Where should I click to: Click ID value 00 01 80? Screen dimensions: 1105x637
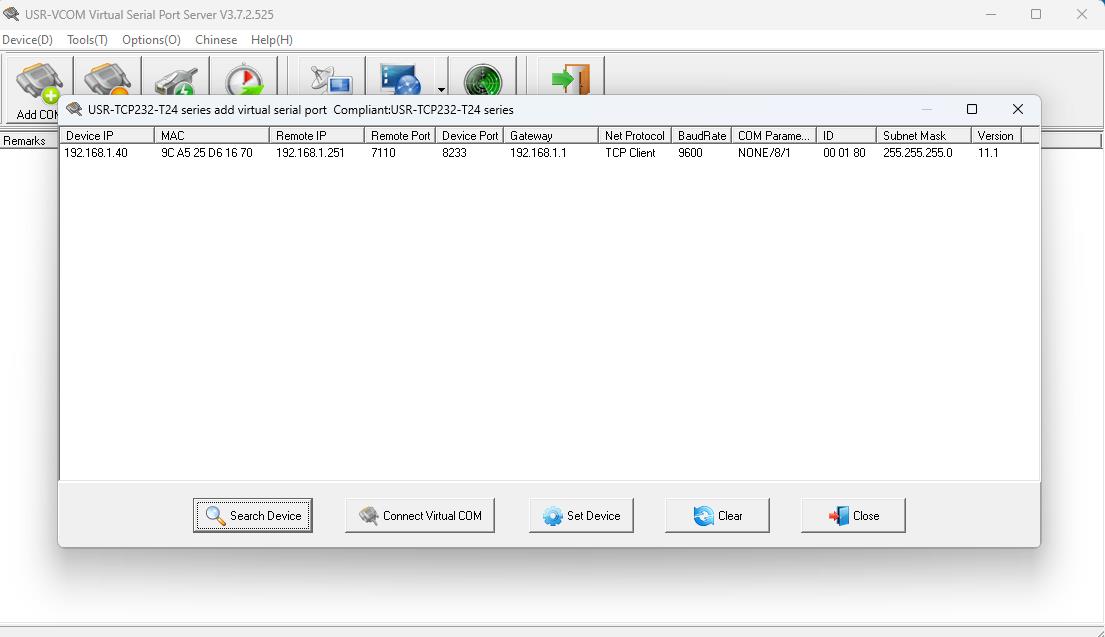[x=844, y=153]
